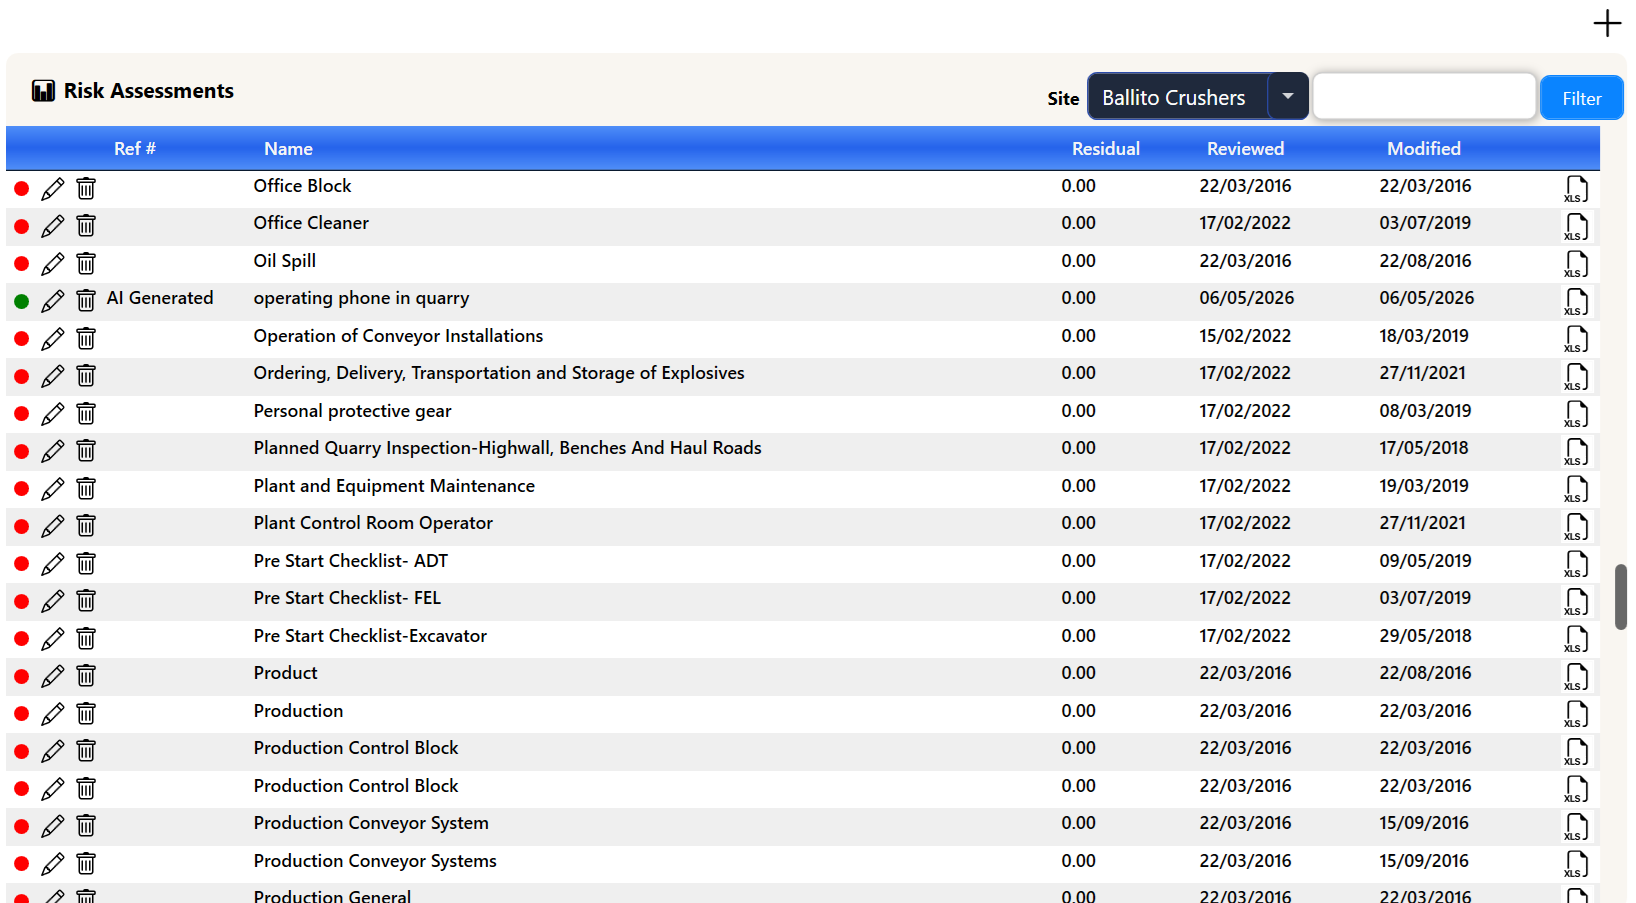The width and height of the screenshot is (1636, 903).
Task: Export Plant Control Room Operator XLS
Action: click(x=1576, y=527)
